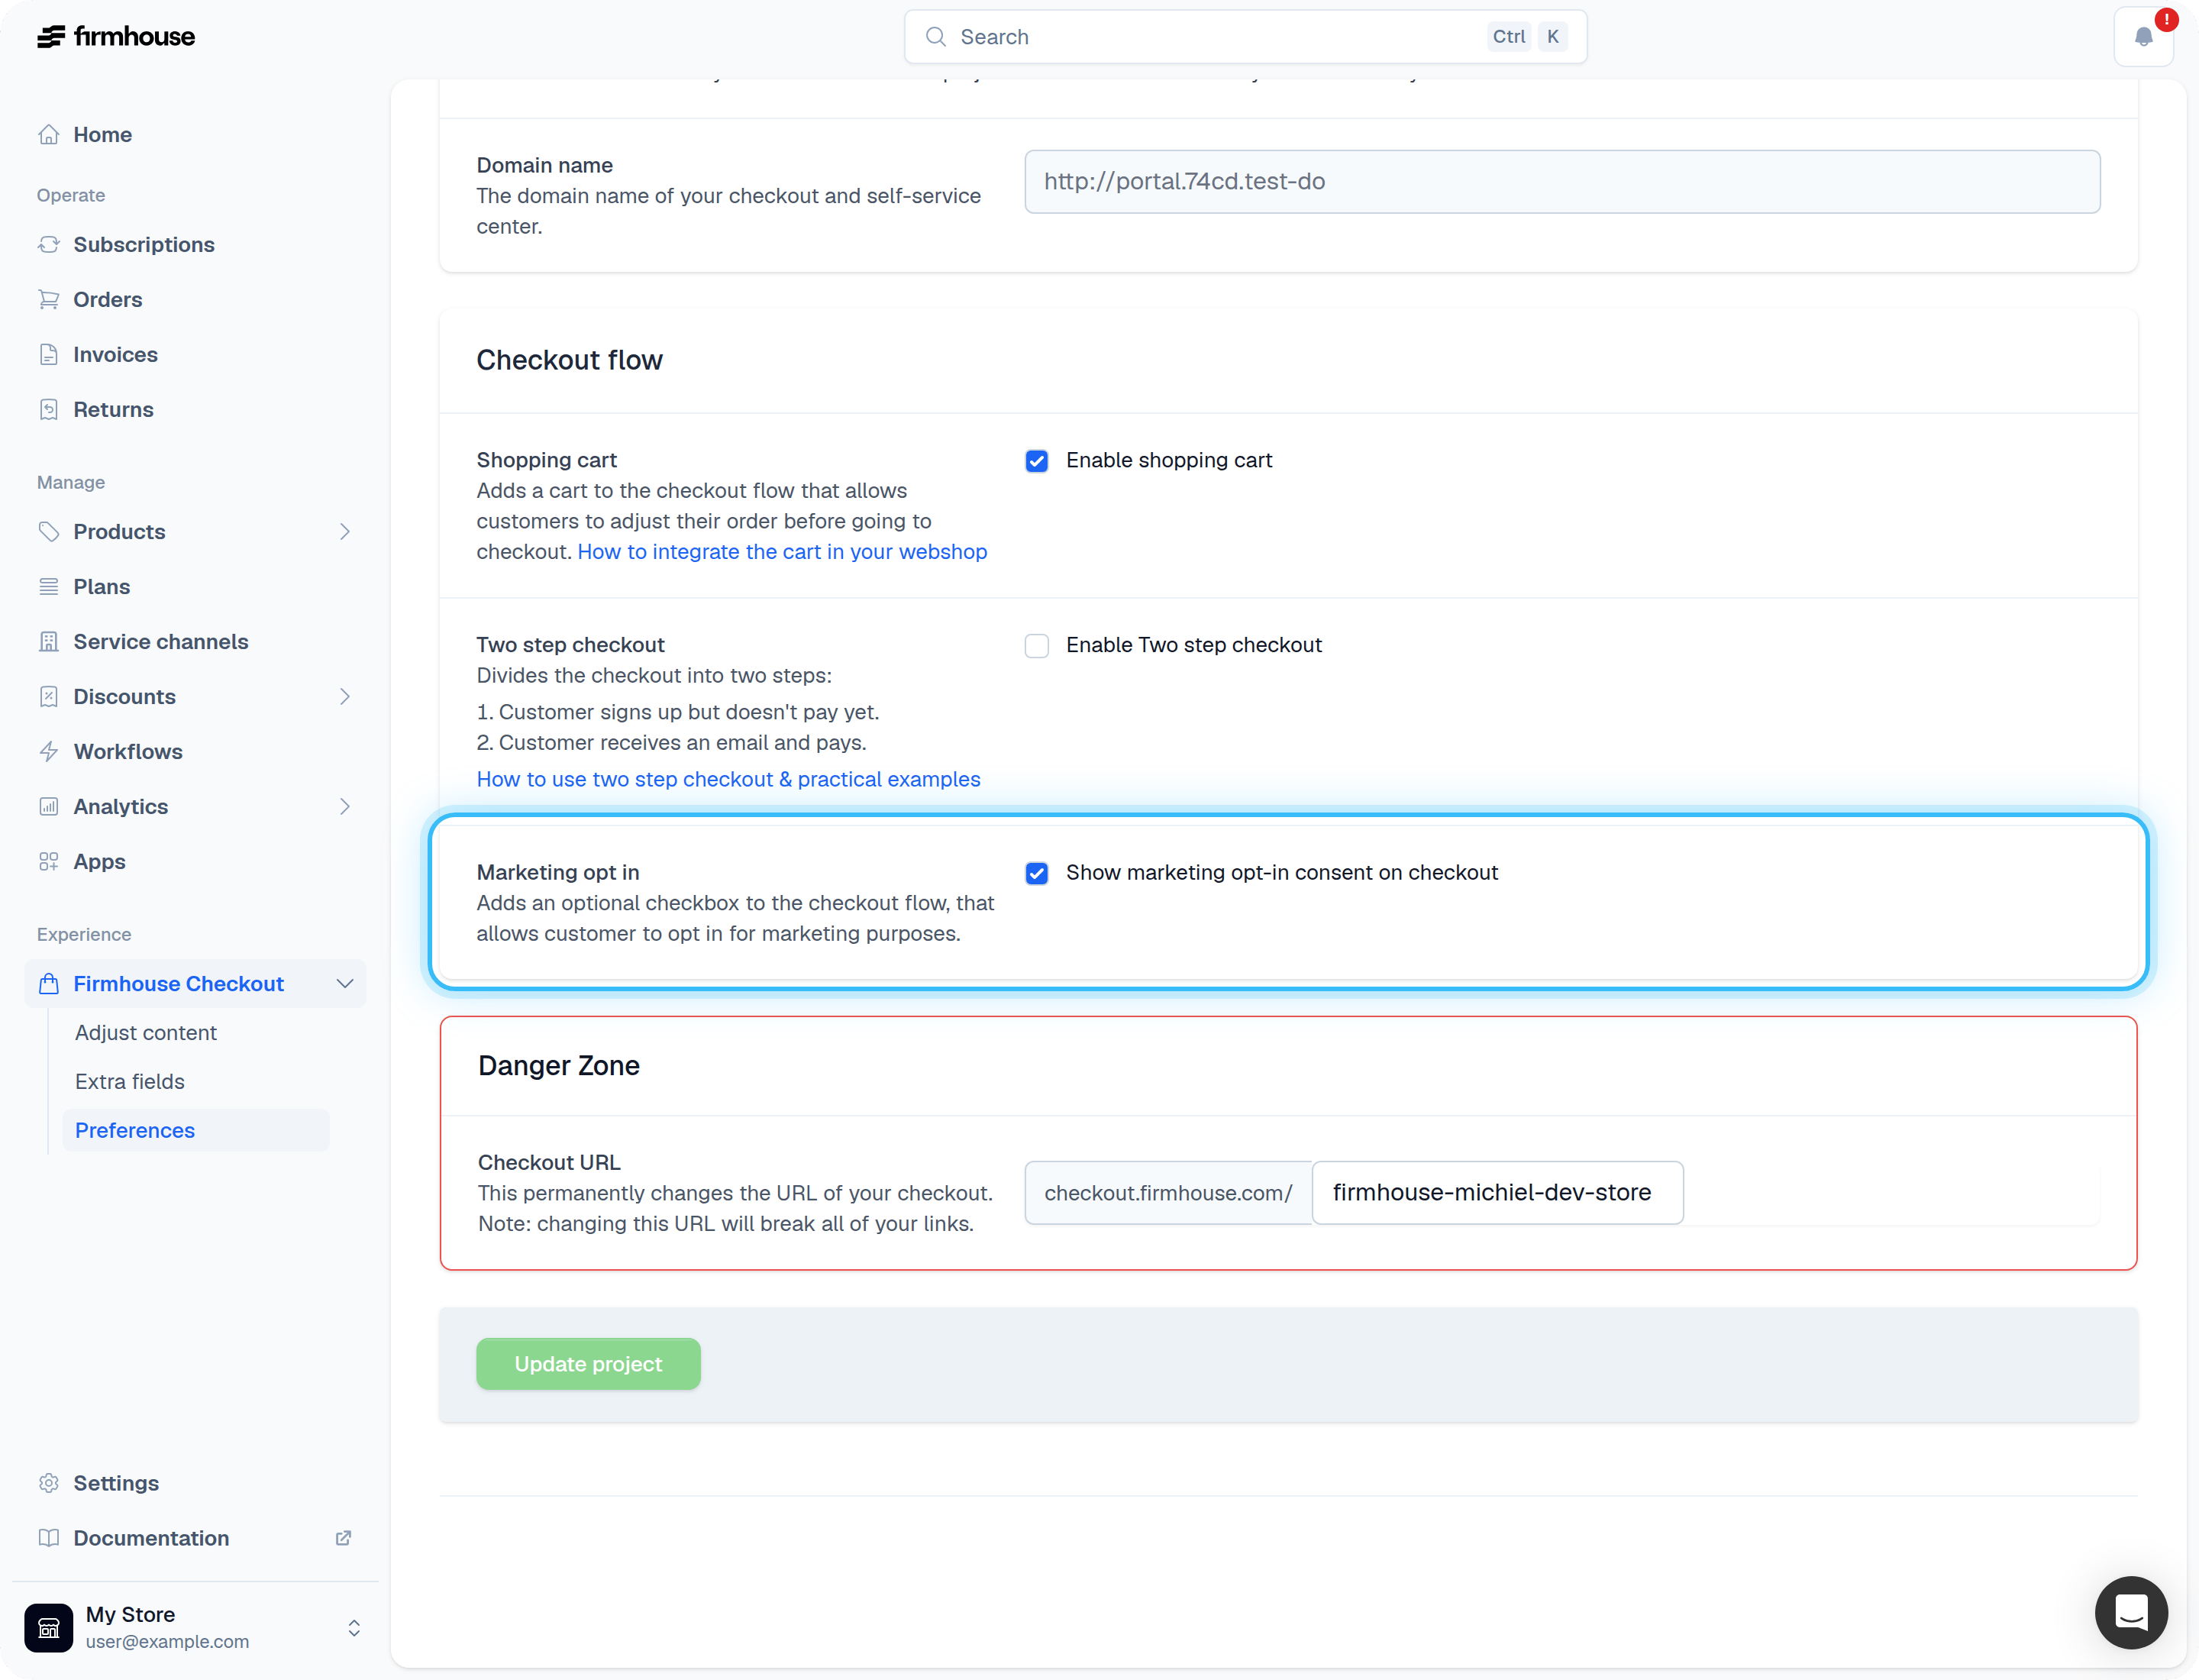Edit the Checkout URL slug field
Viewport: 2199px width, 1680px height.
point(1497,1192)
